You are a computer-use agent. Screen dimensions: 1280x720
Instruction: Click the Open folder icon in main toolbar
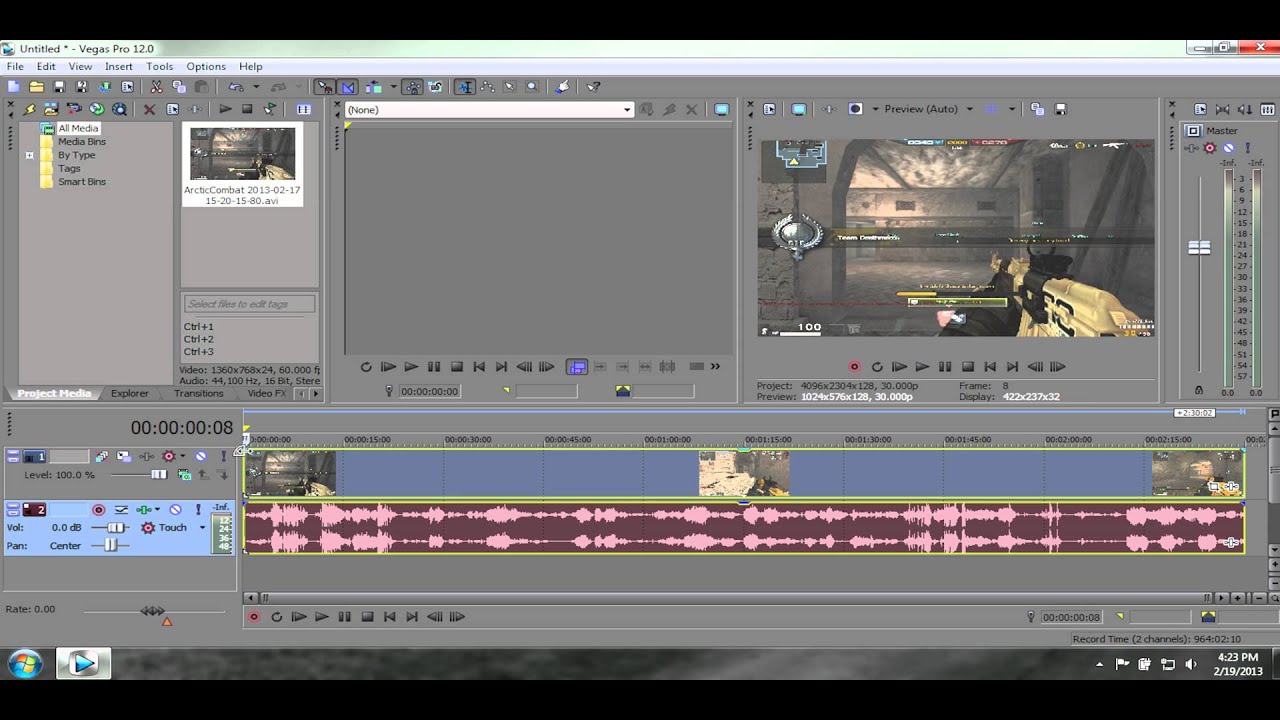36,87
